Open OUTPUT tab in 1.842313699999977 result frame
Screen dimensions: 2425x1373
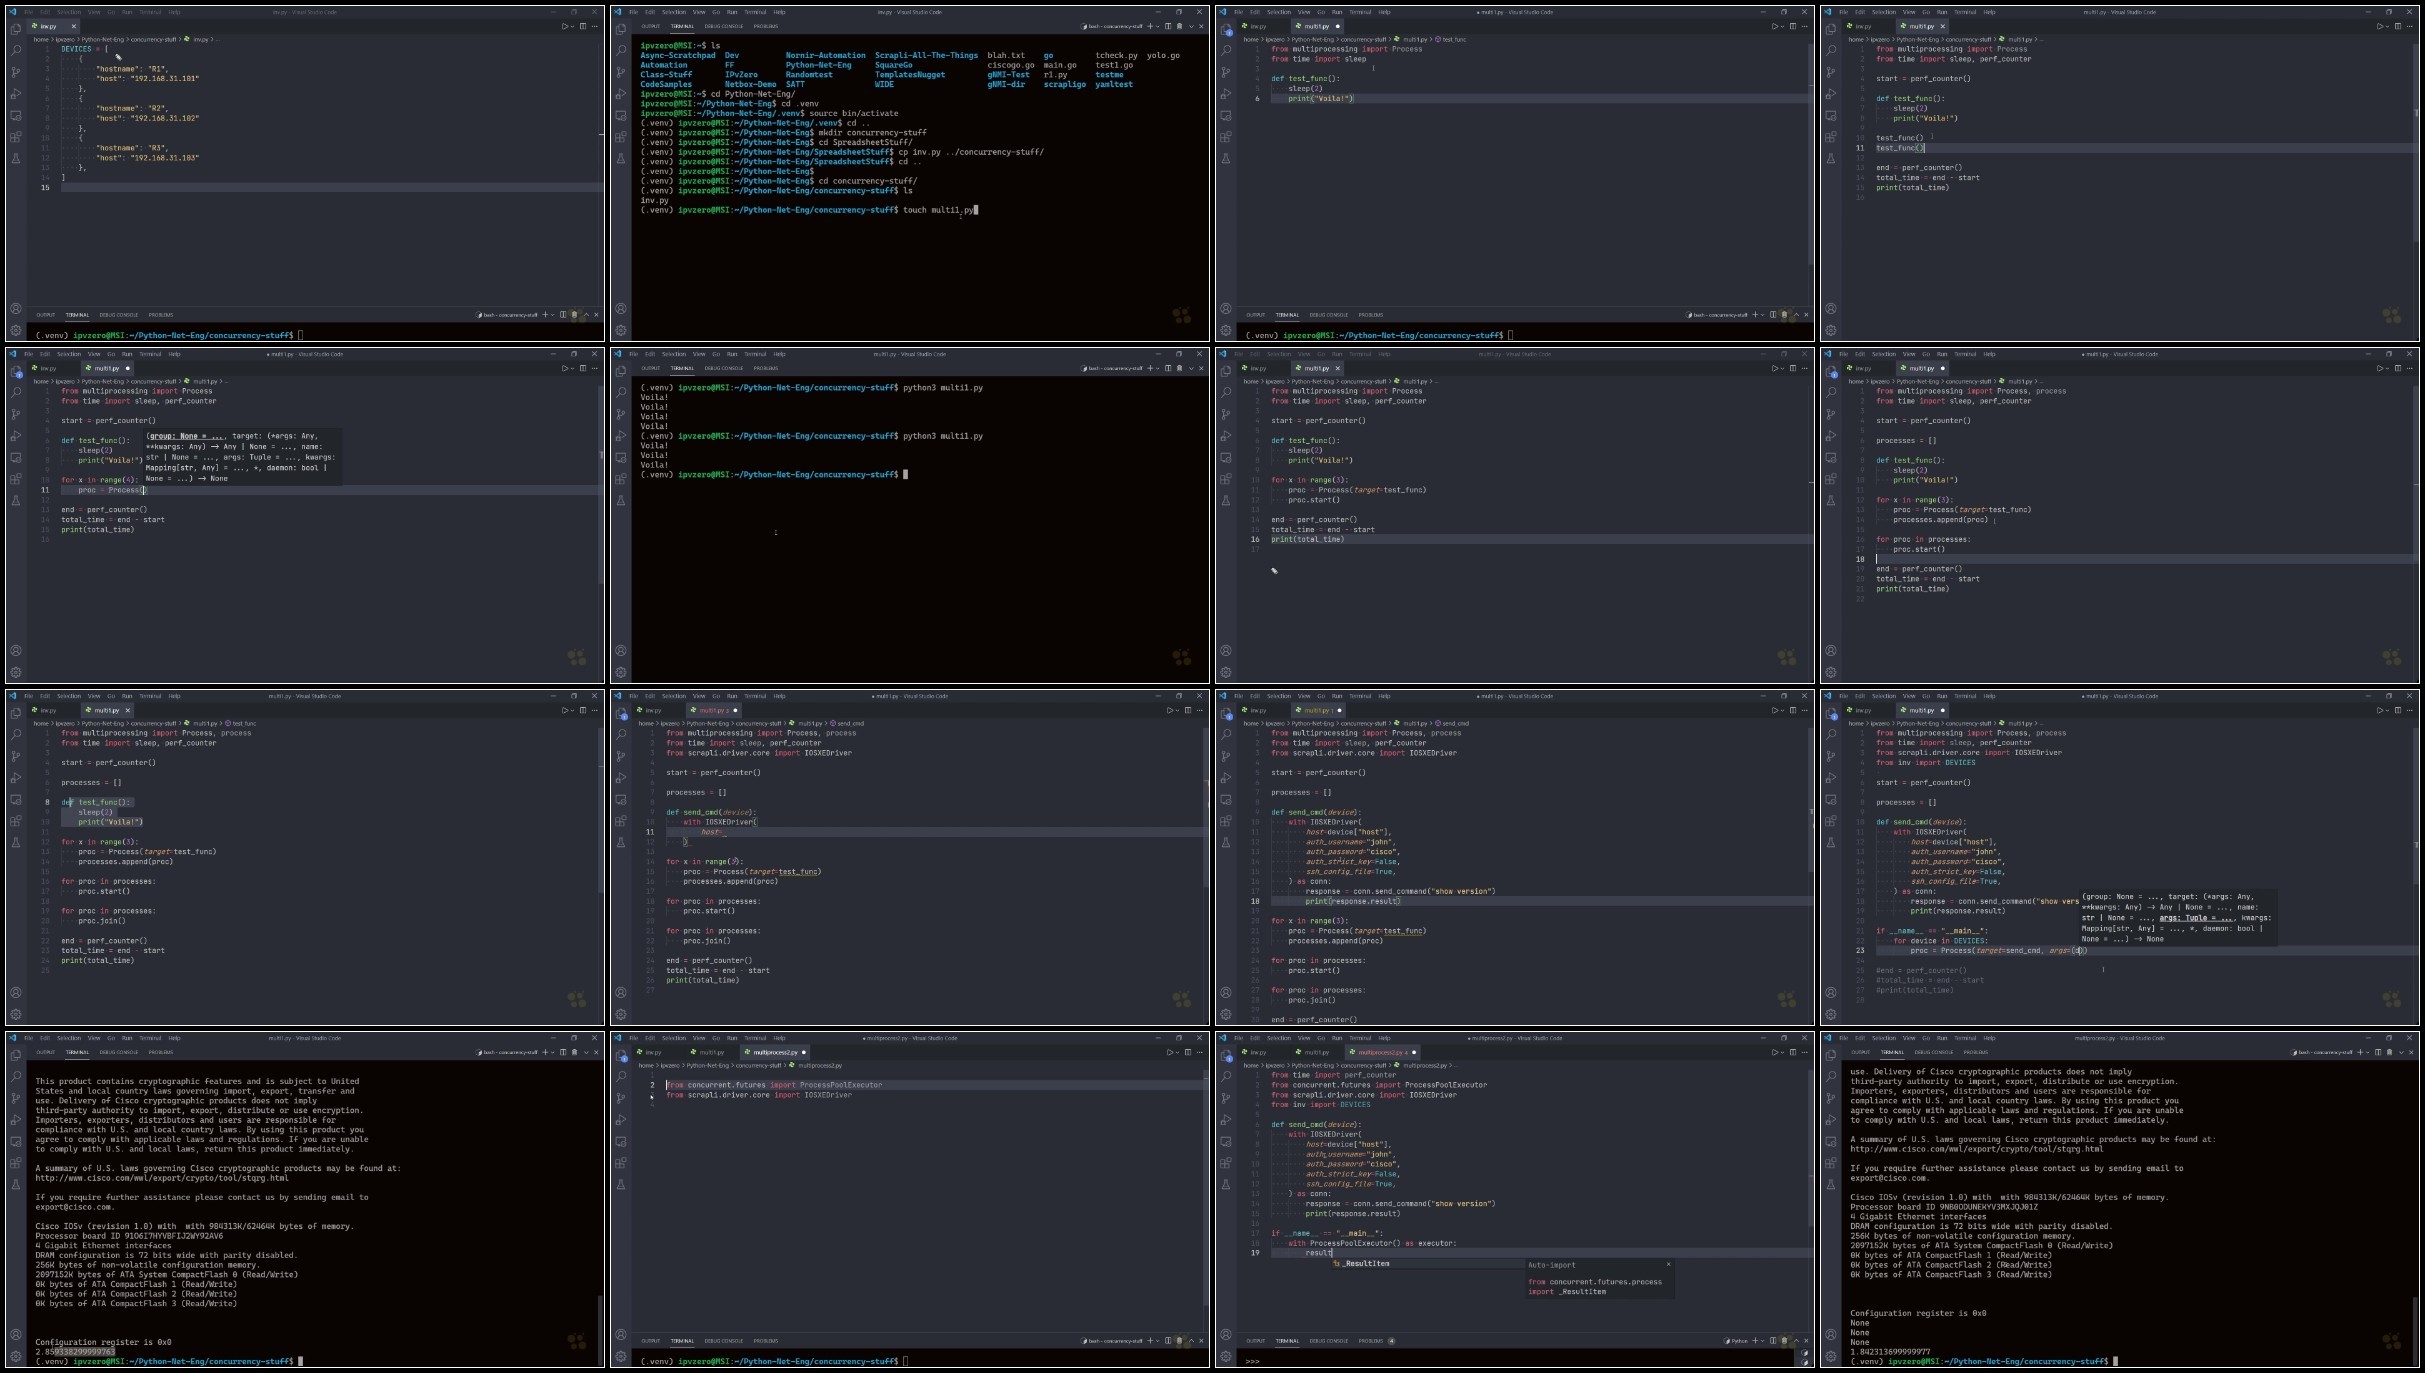tap(1860, 1052)
